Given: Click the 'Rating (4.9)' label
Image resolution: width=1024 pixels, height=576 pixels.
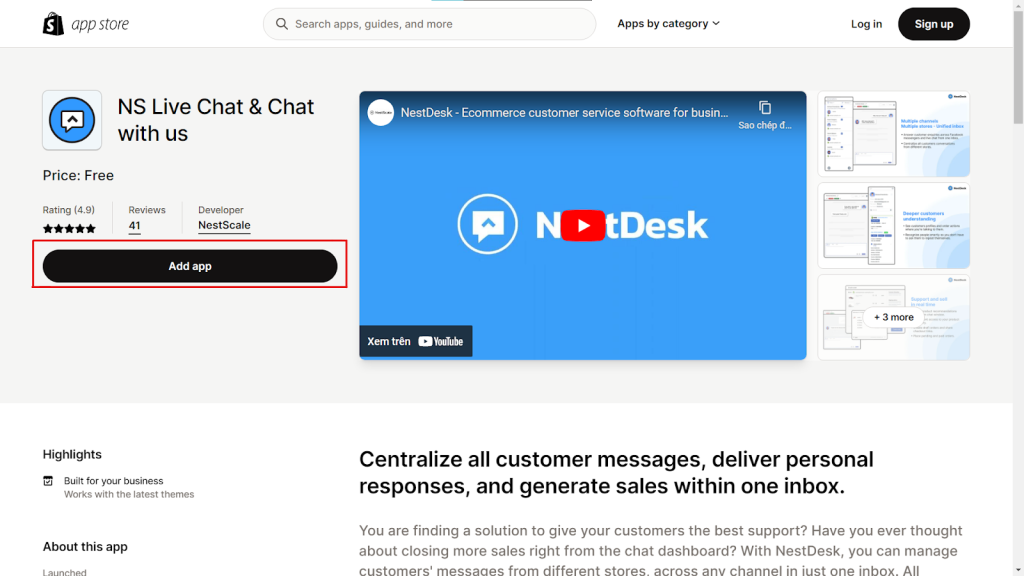Looking at the screenshot, I should [x=69, y=210].
